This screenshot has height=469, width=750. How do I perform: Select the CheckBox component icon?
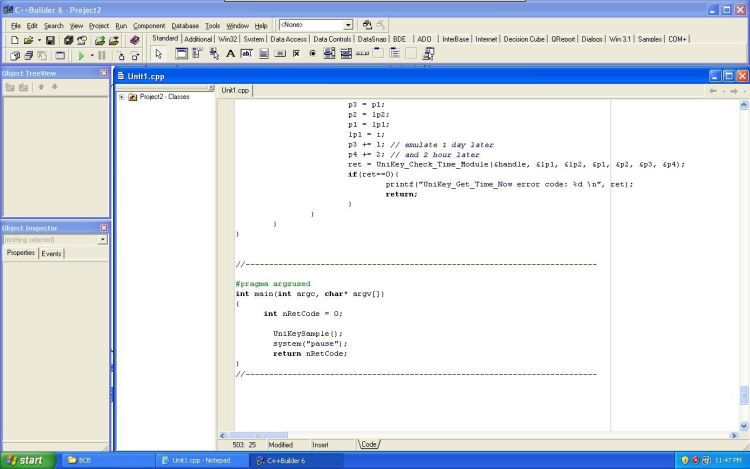click(x=296, y=54)
